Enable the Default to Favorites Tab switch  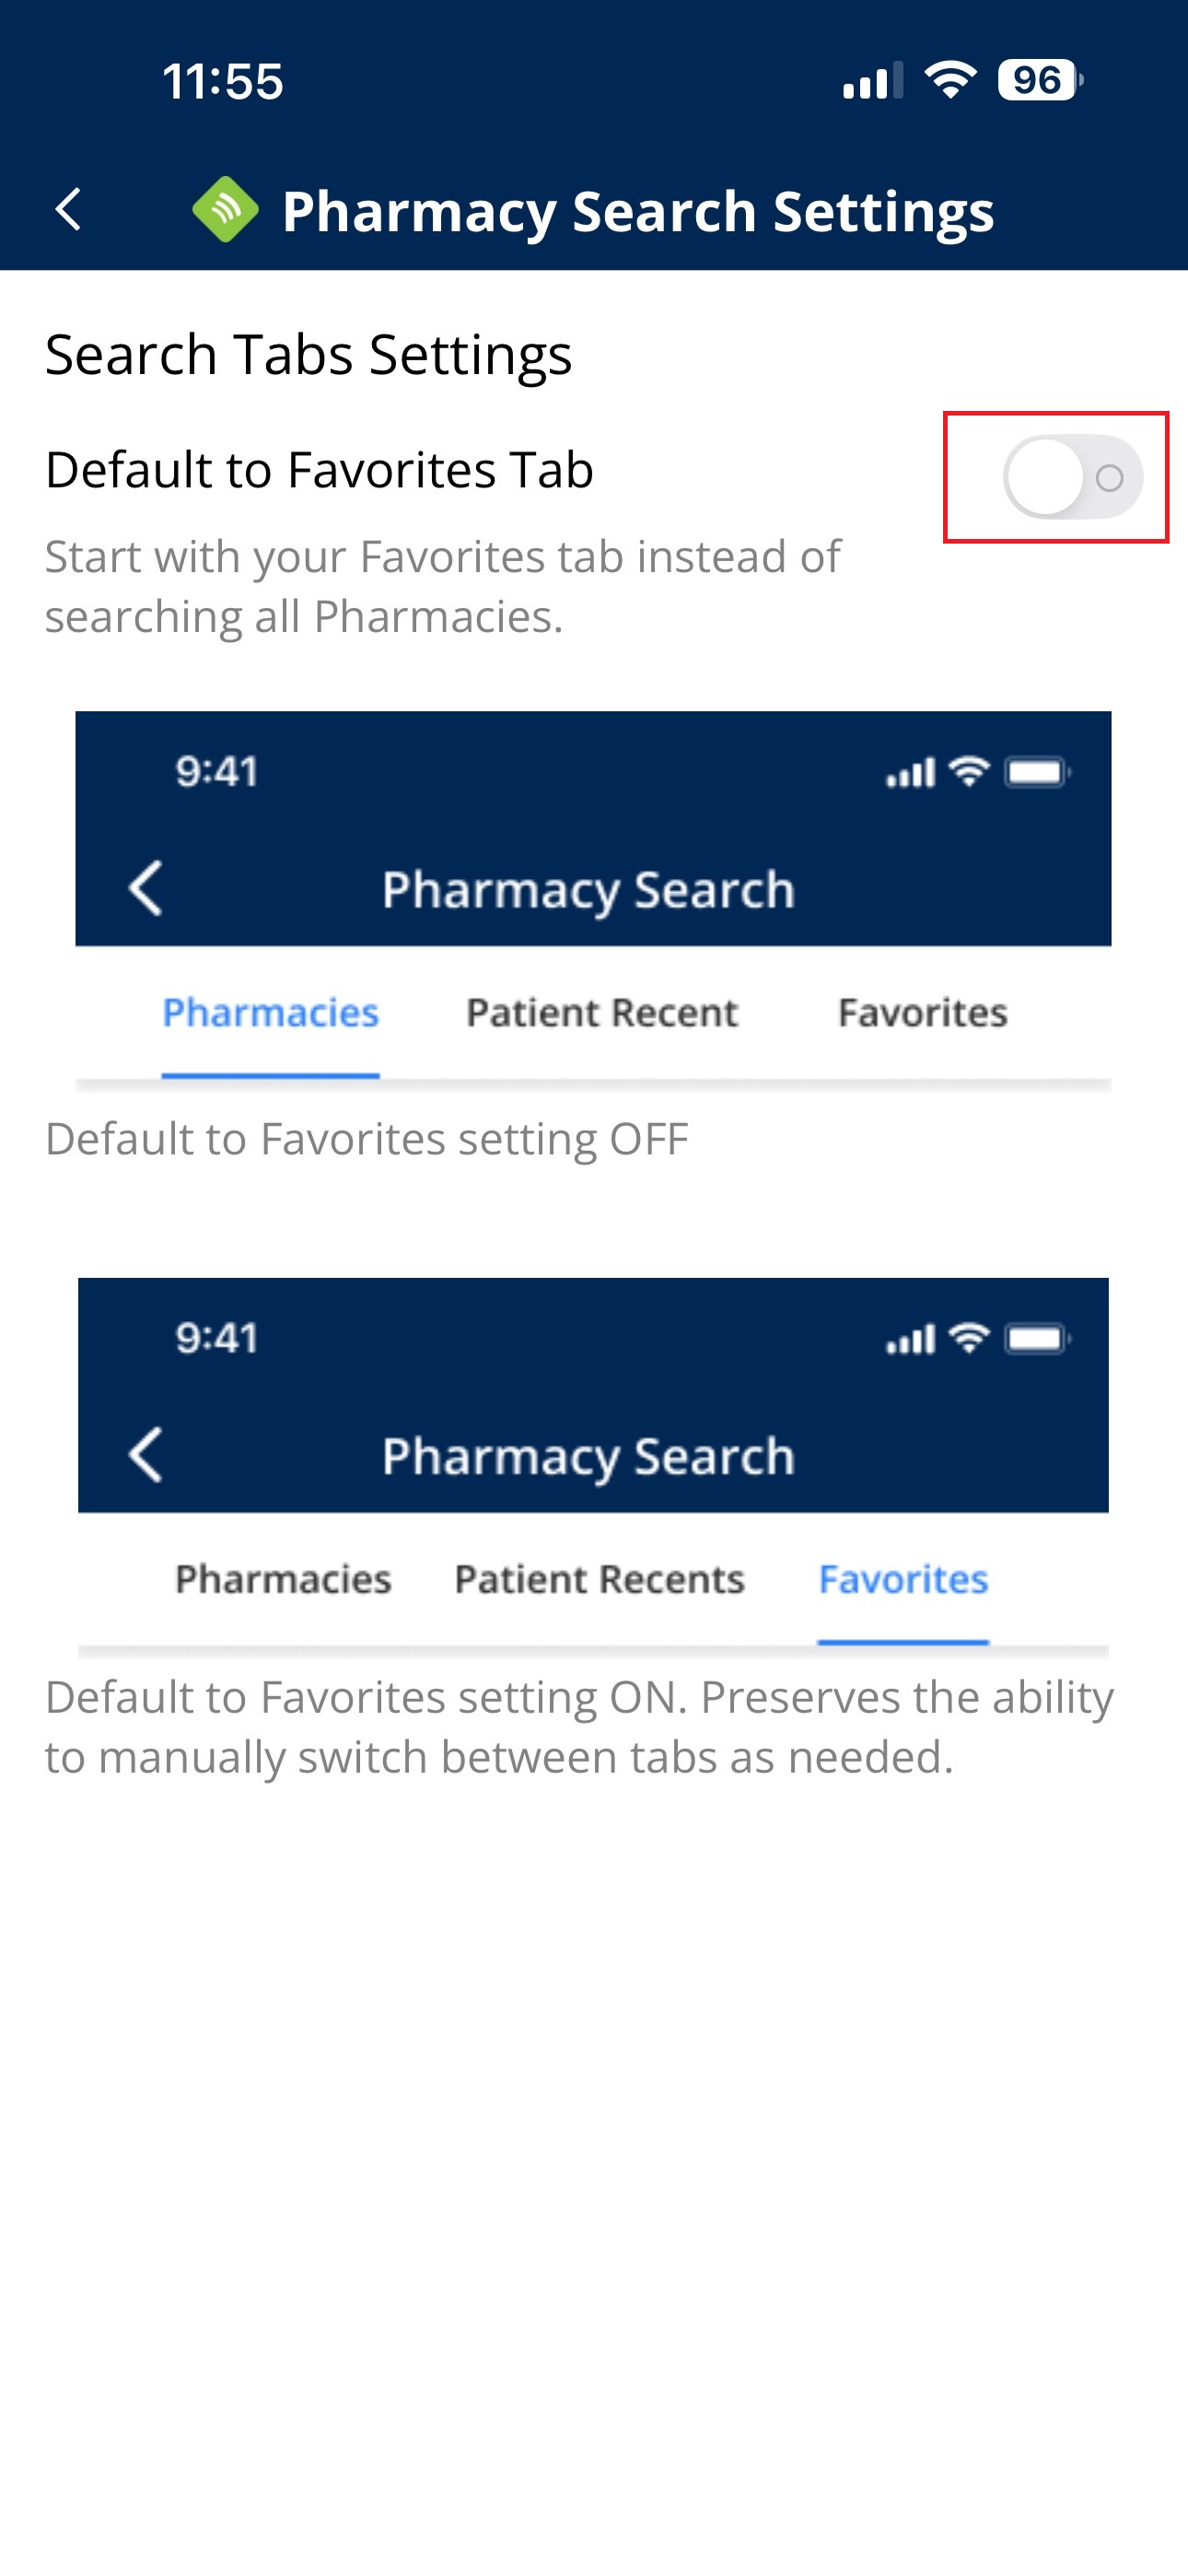coord(1072,477)
